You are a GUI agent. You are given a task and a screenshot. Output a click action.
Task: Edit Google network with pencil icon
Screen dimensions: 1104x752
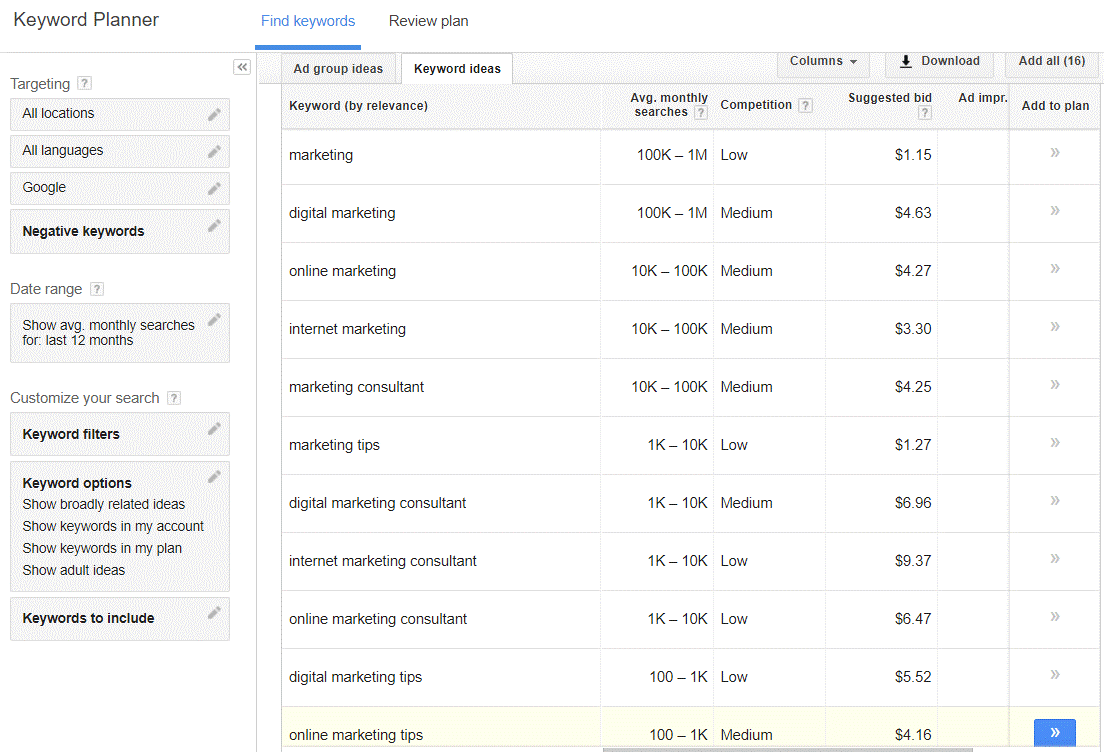[215, 189]
